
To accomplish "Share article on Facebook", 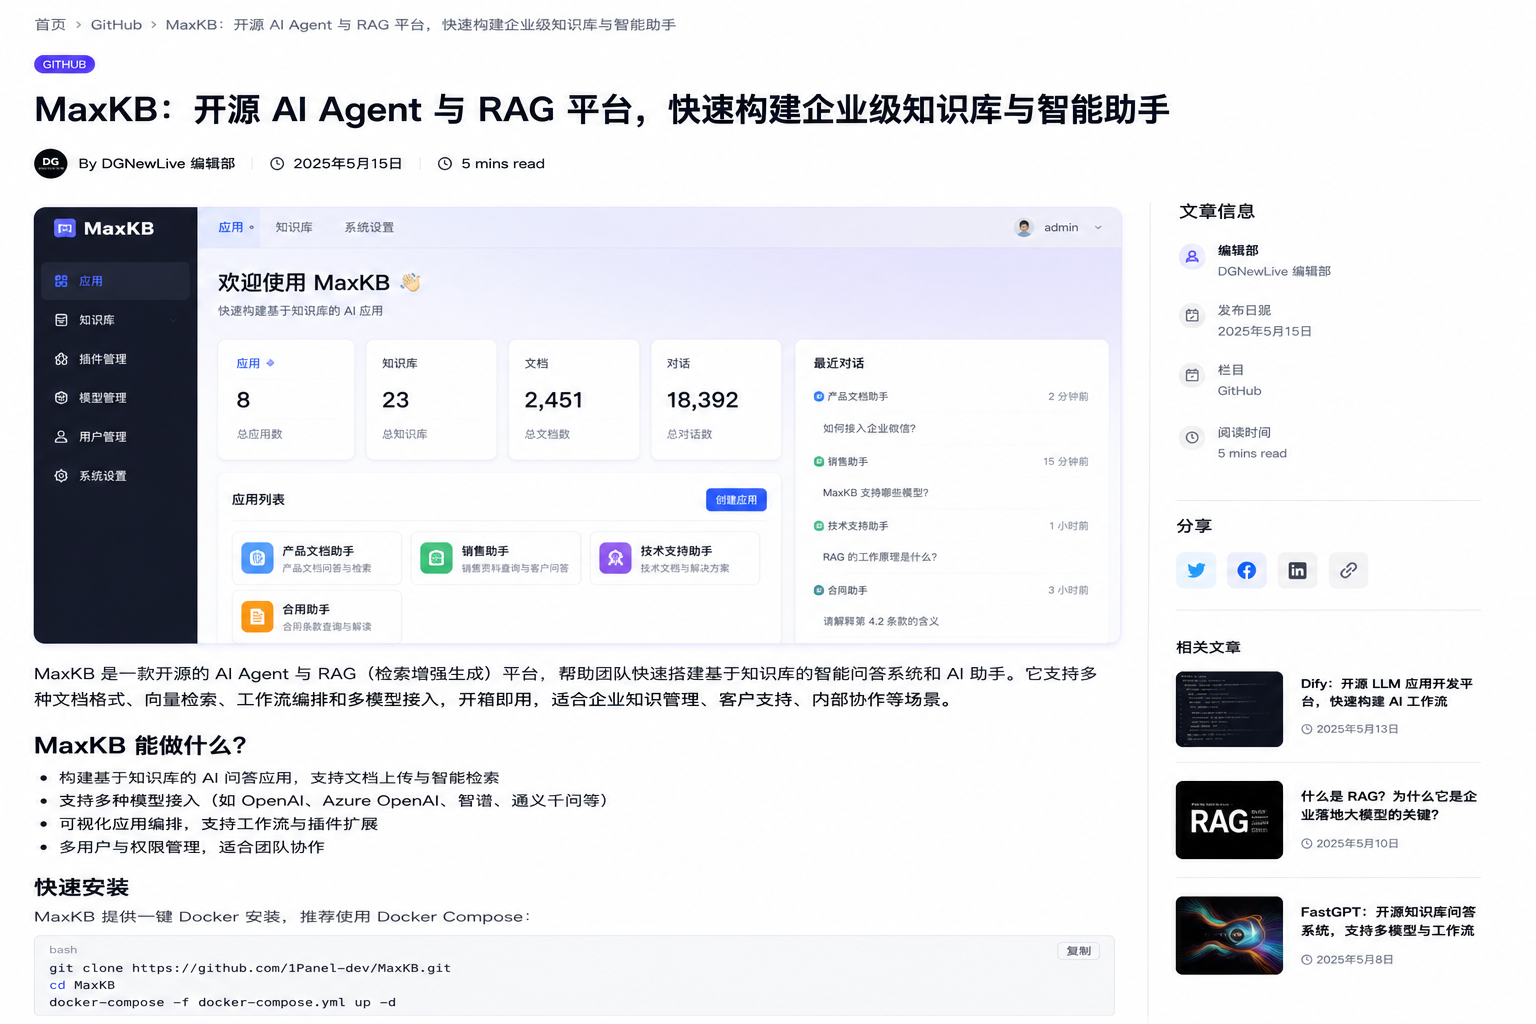I will pyautogui.click(x=1246, y=570).
